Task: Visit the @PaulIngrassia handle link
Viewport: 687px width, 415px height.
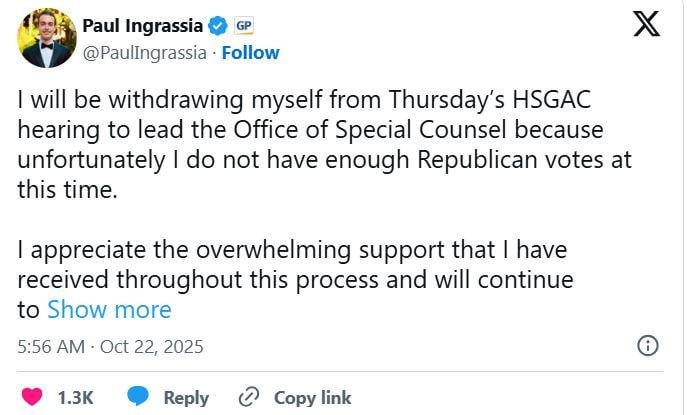Action: [144, 52]
